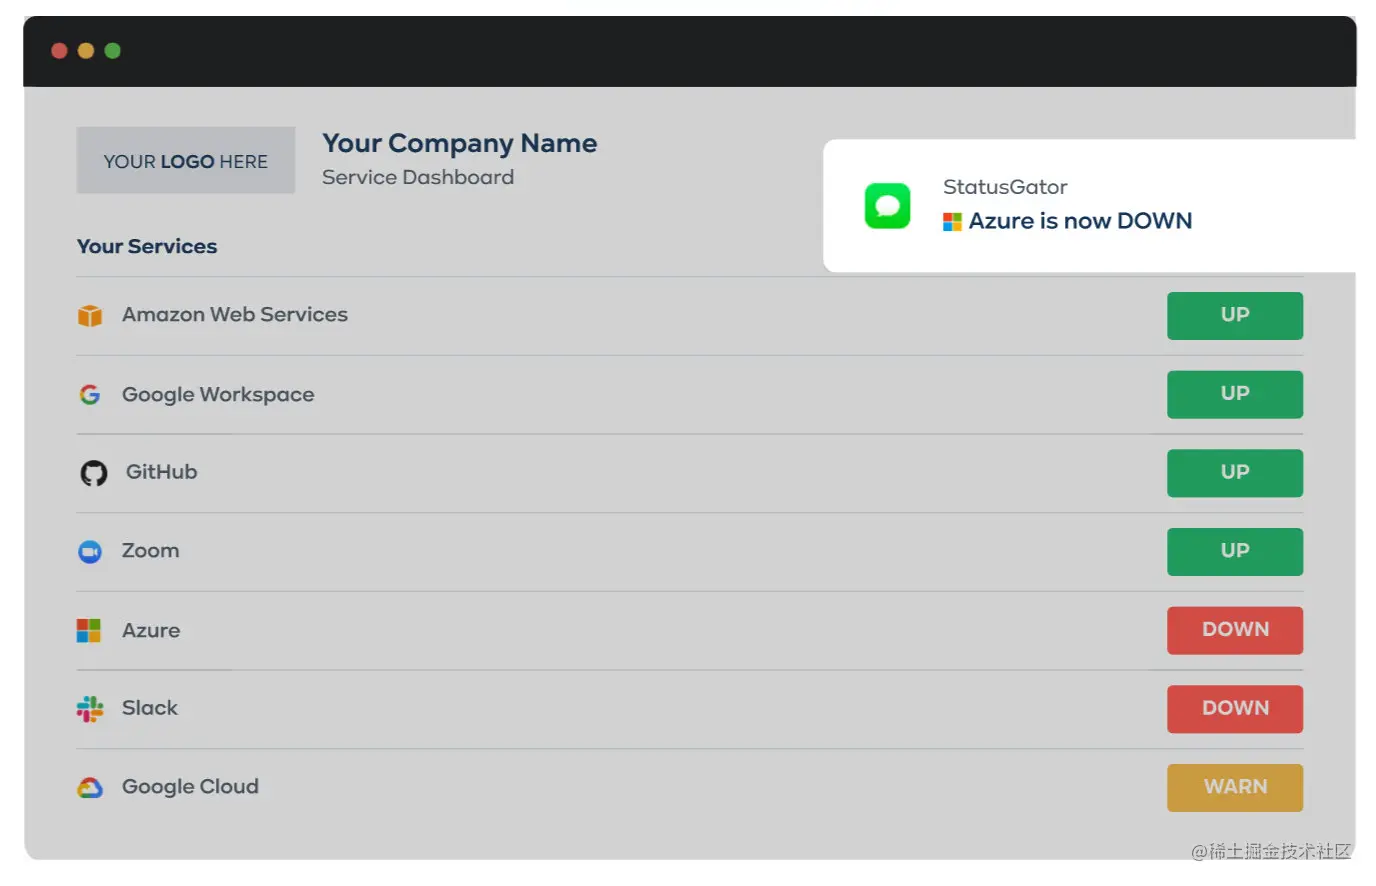Viewport: 1376px width, 886px height.
Task: Click the red close window dot
Action: 59,51
